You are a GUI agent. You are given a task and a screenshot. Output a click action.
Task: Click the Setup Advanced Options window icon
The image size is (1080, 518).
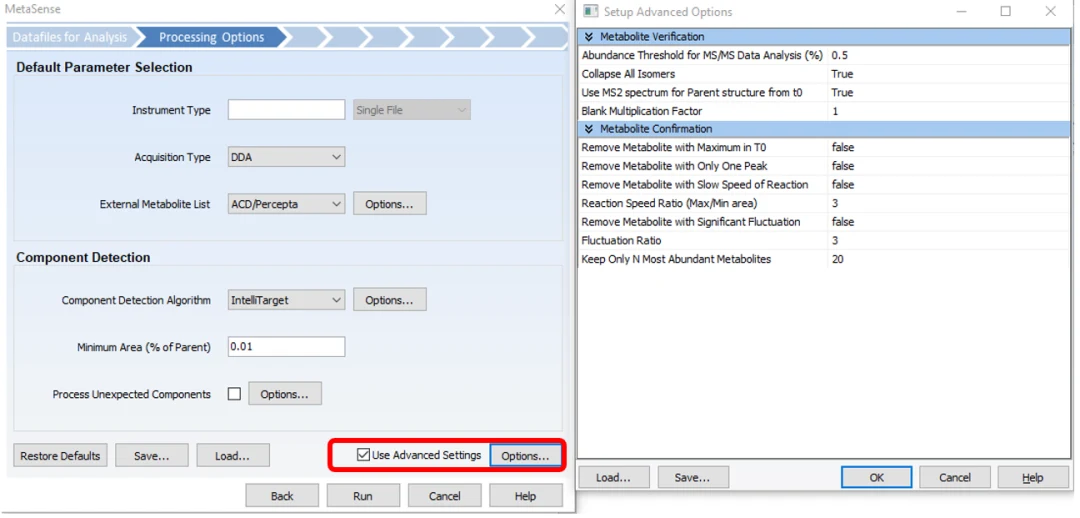click(590, 11)
